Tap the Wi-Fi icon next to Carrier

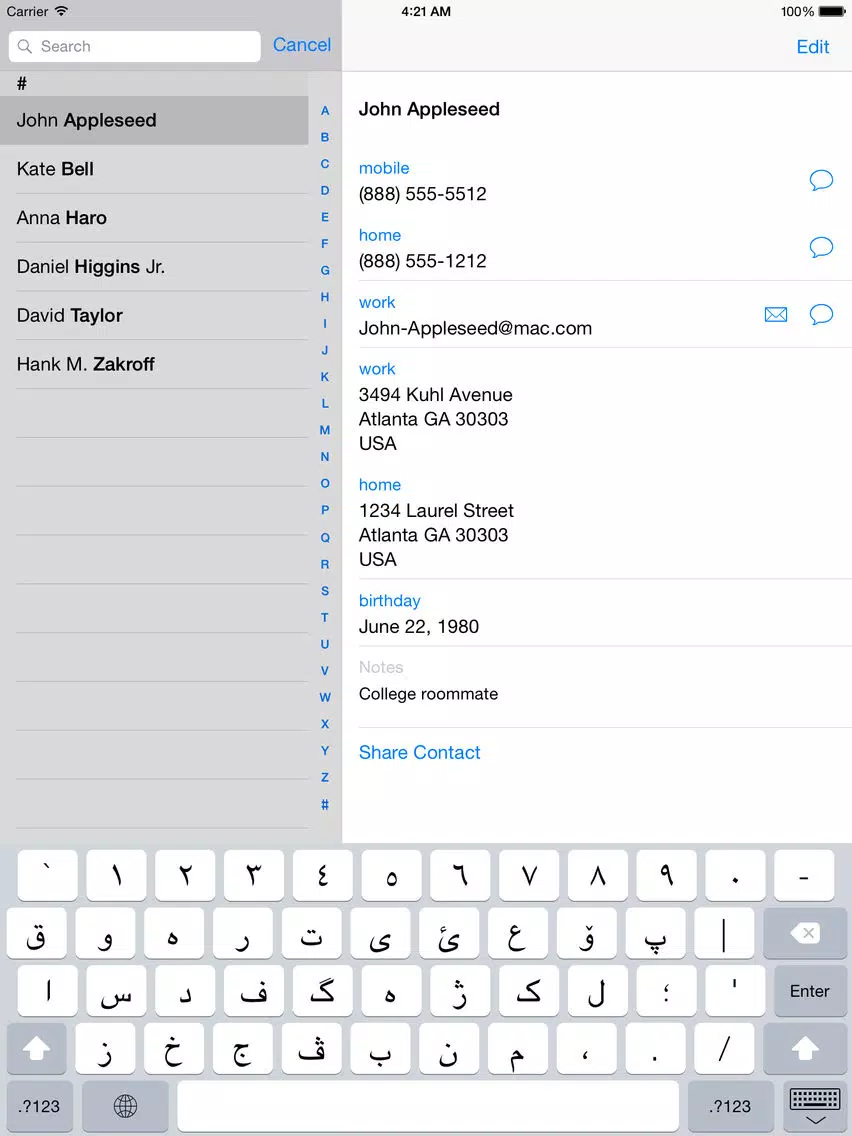[x=62, y=11]
